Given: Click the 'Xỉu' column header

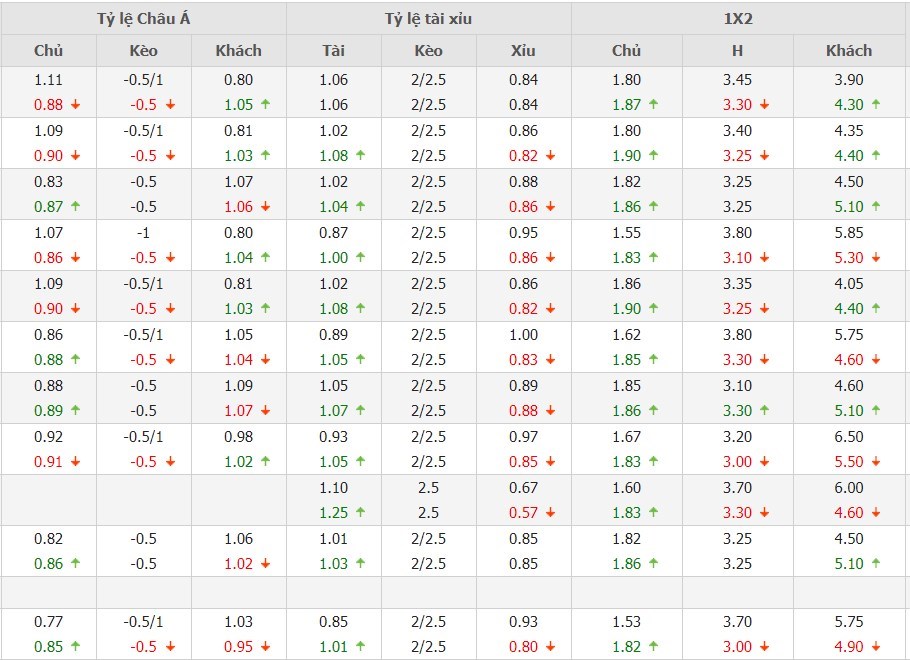Looking at the screenshot, I should 523,50.
